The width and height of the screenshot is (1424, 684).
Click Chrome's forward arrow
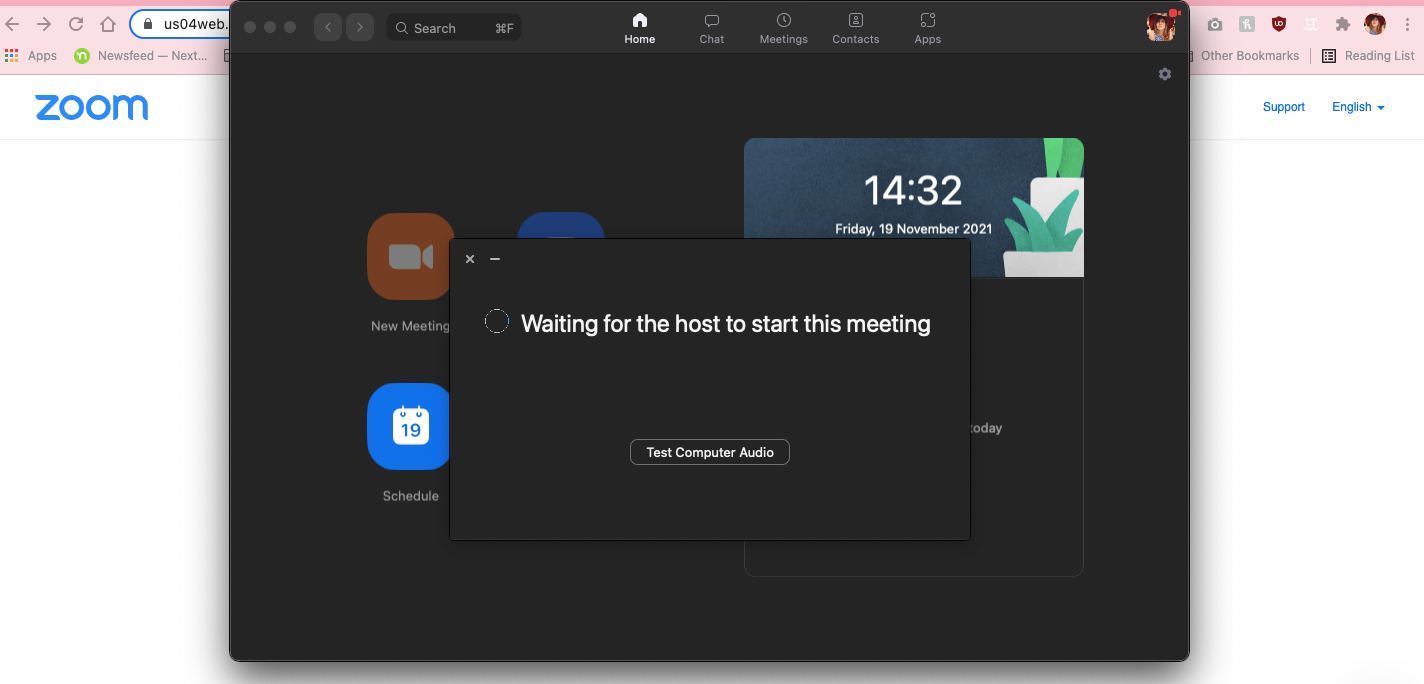44,24
